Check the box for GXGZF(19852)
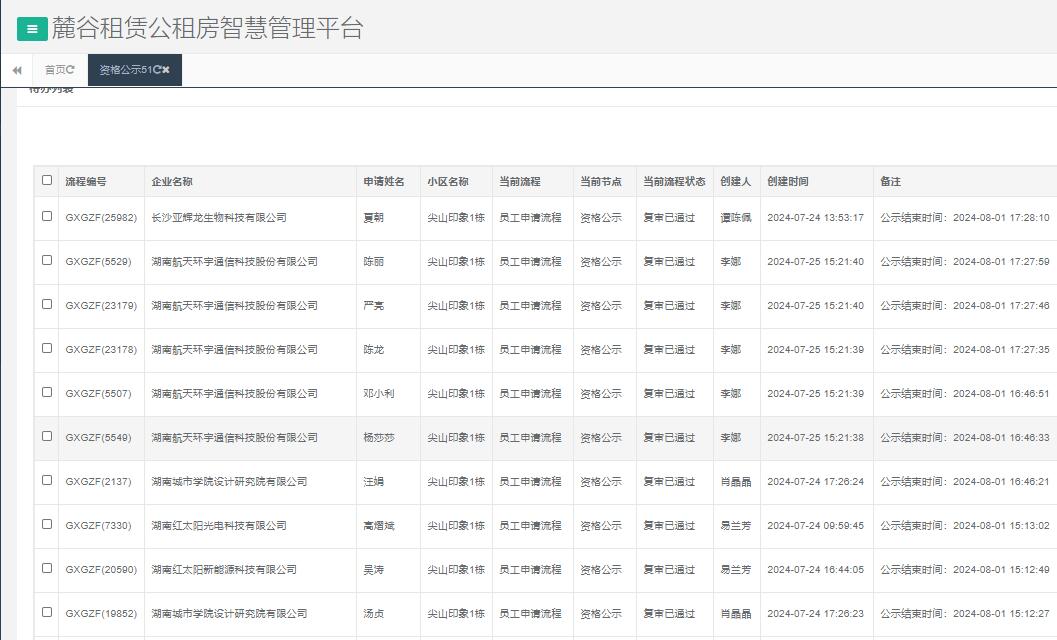1057x640 pixels. (x=47, y=613)
